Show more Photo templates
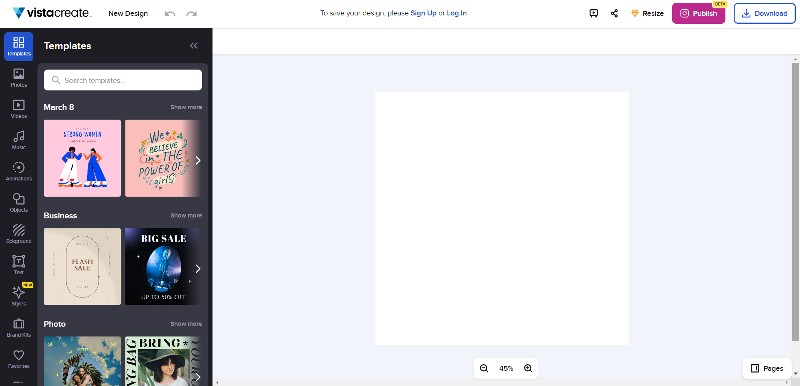This screenshot has width=800, height=386. click(x=186, y=324)
